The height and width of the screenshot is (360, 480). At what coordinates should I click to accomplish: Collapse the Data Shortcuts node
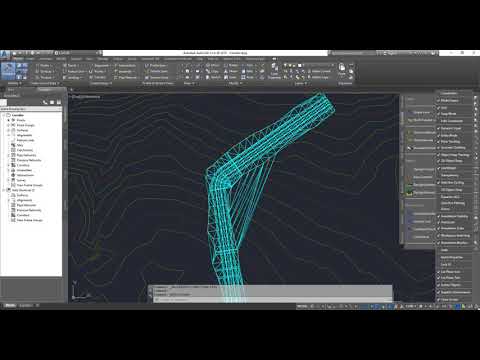click(4, 190)
